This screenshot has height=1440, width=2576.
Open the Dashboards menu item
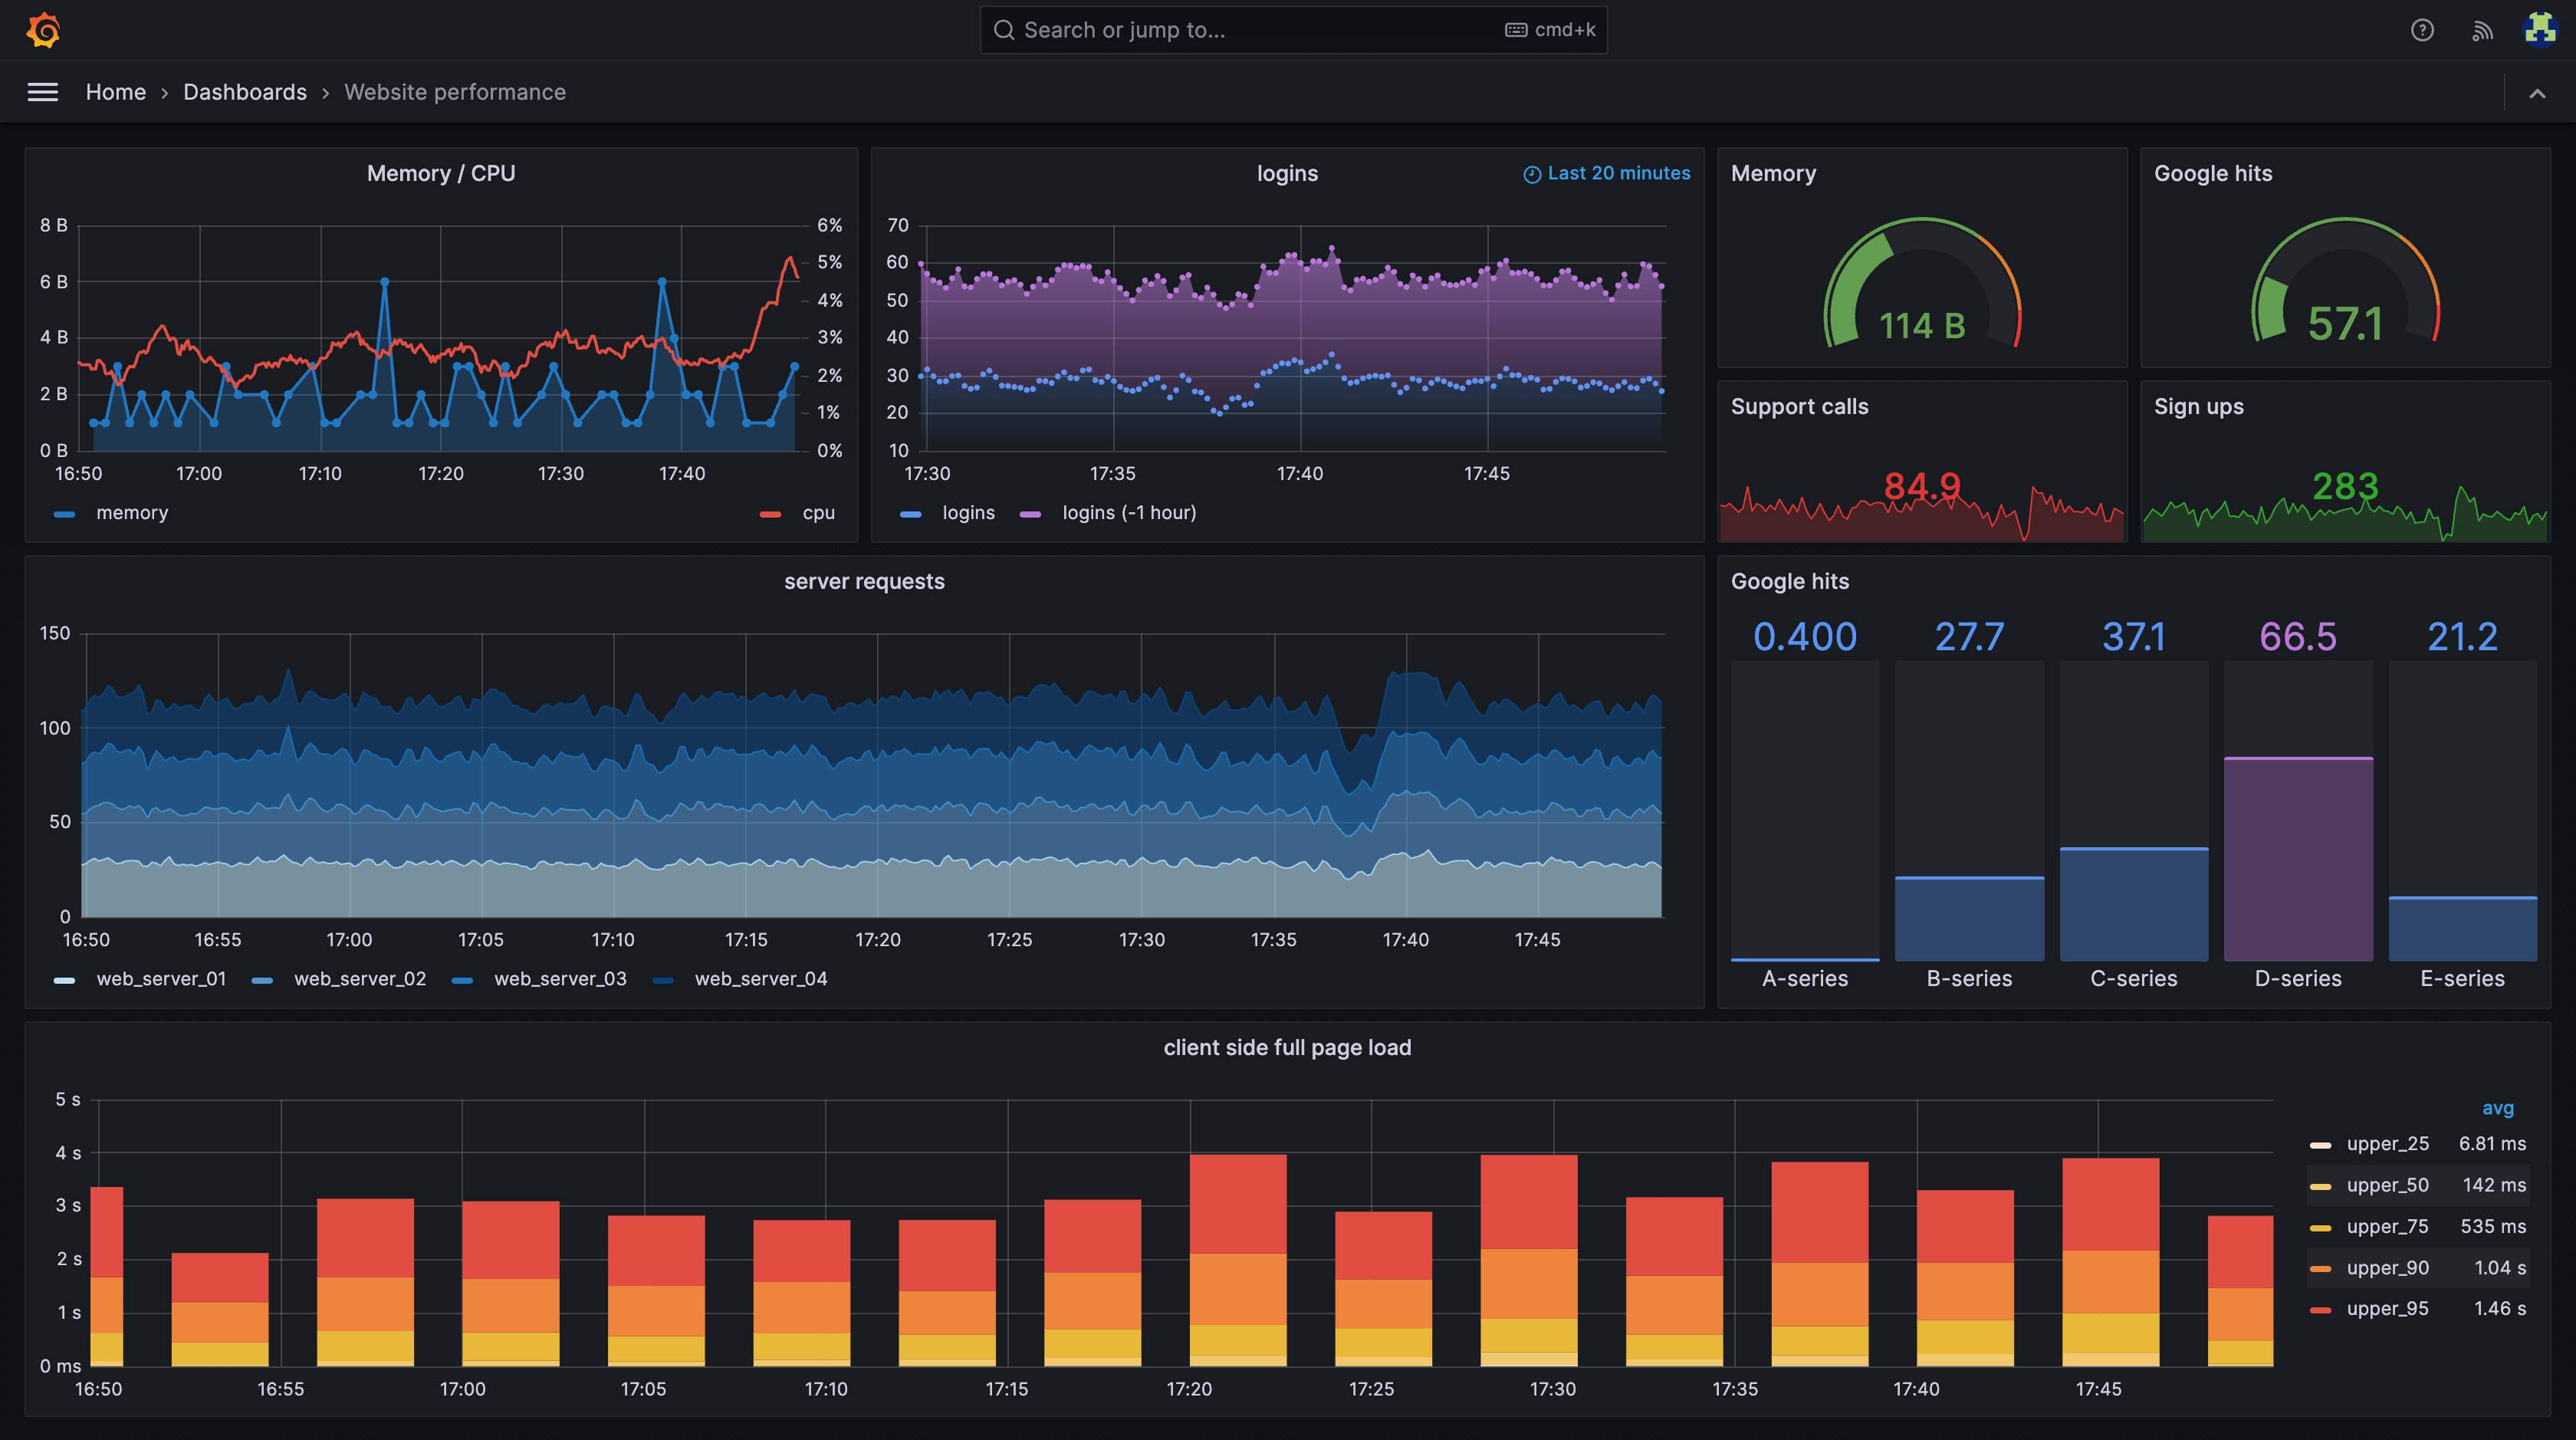pyautogui.click(x=244, y=90)
